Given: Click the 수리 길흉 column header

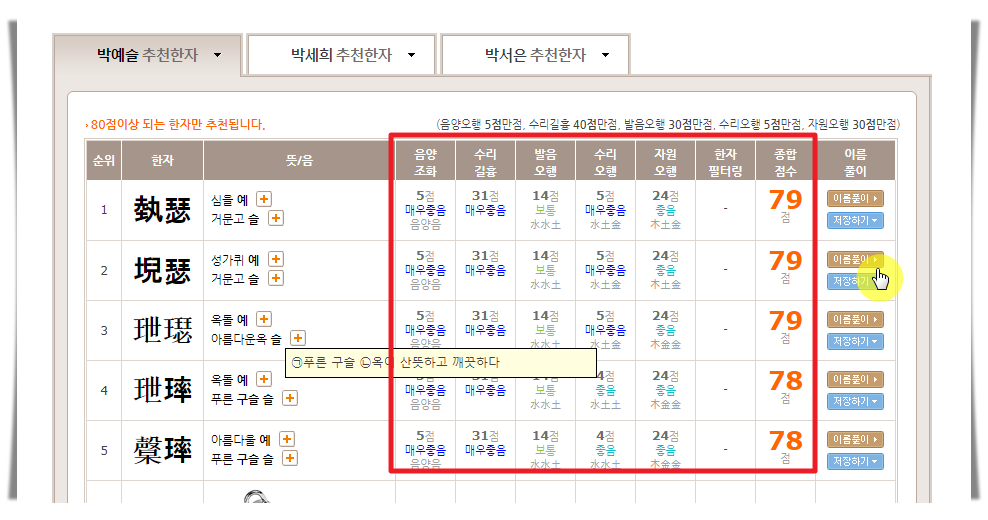Looking at the screenshot, I should coord(485,161).
